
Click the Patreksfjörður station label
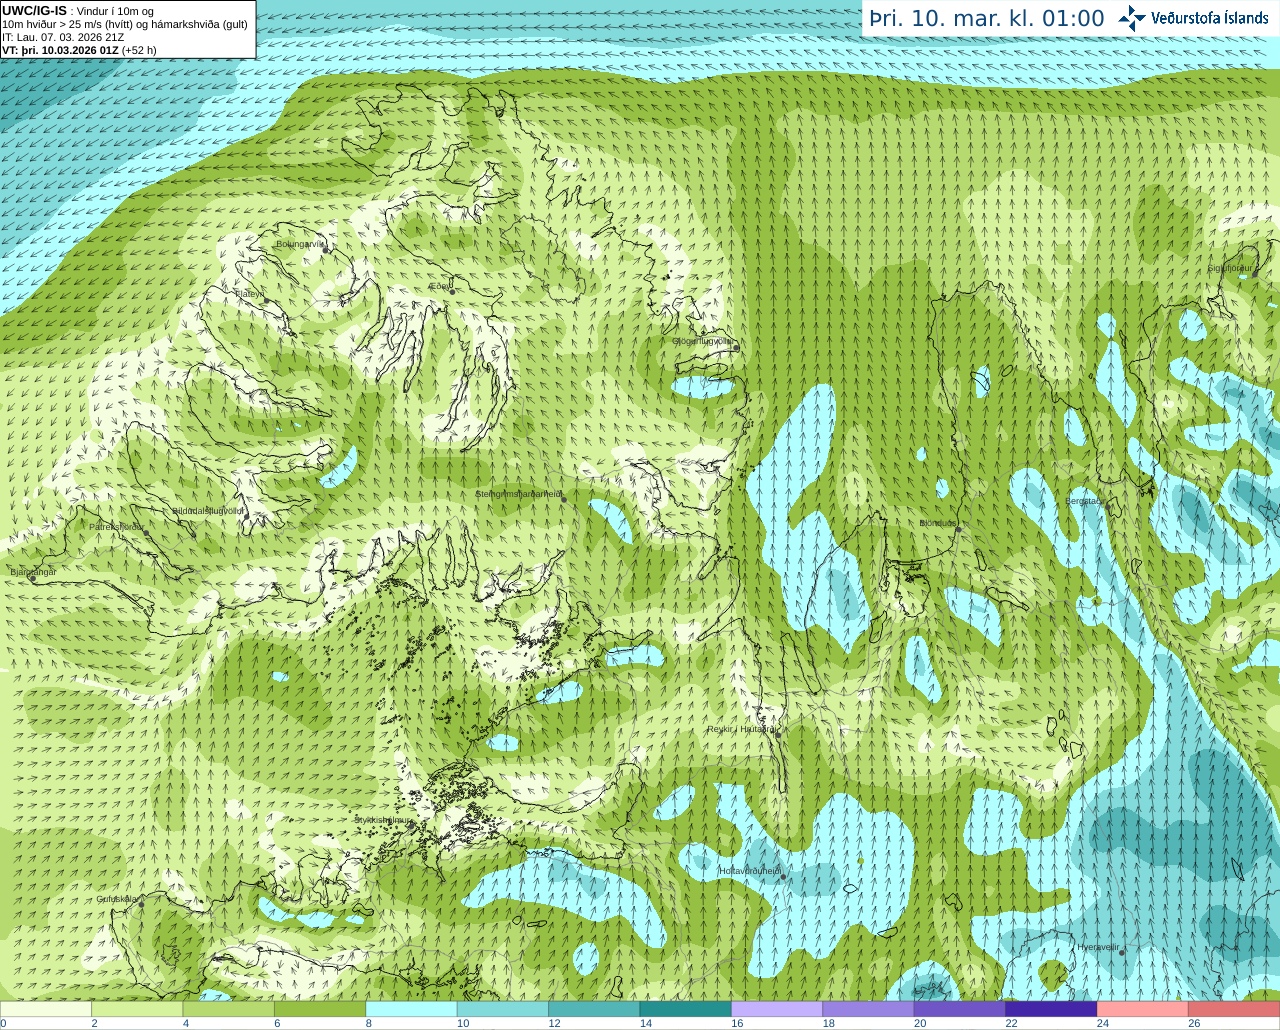pos(117,526)
